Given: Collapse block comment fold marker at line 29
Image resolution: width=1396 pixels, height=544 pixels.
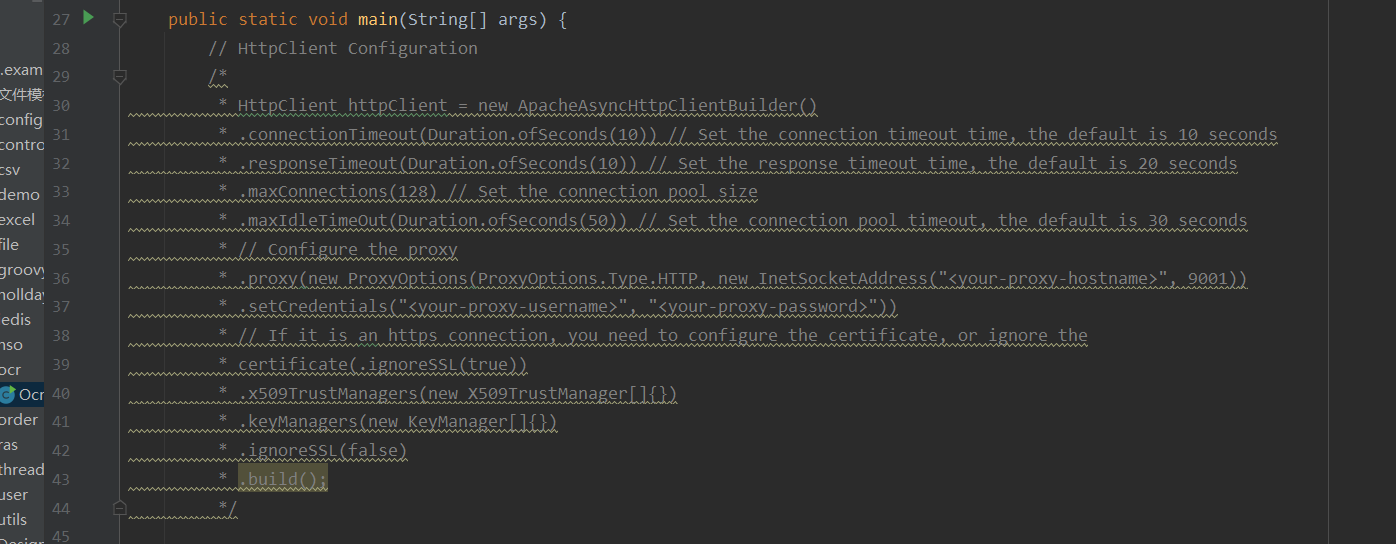Looking at the screenshot, I should click(x=120, y=76).
